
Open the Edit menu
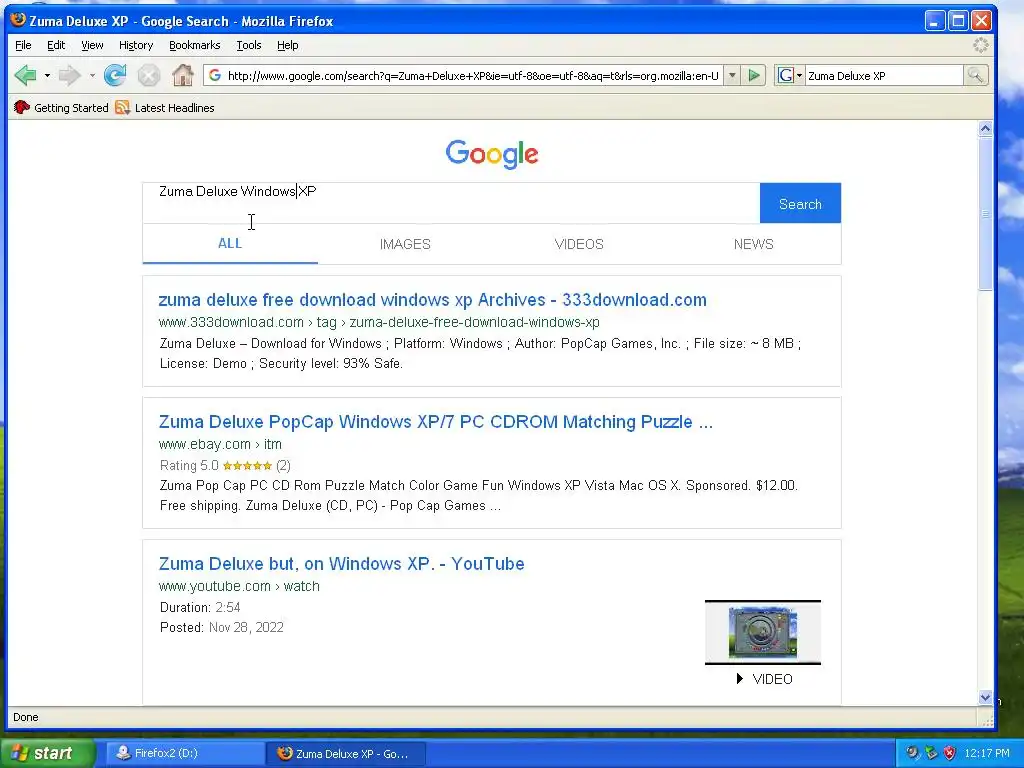pos(56,45)
